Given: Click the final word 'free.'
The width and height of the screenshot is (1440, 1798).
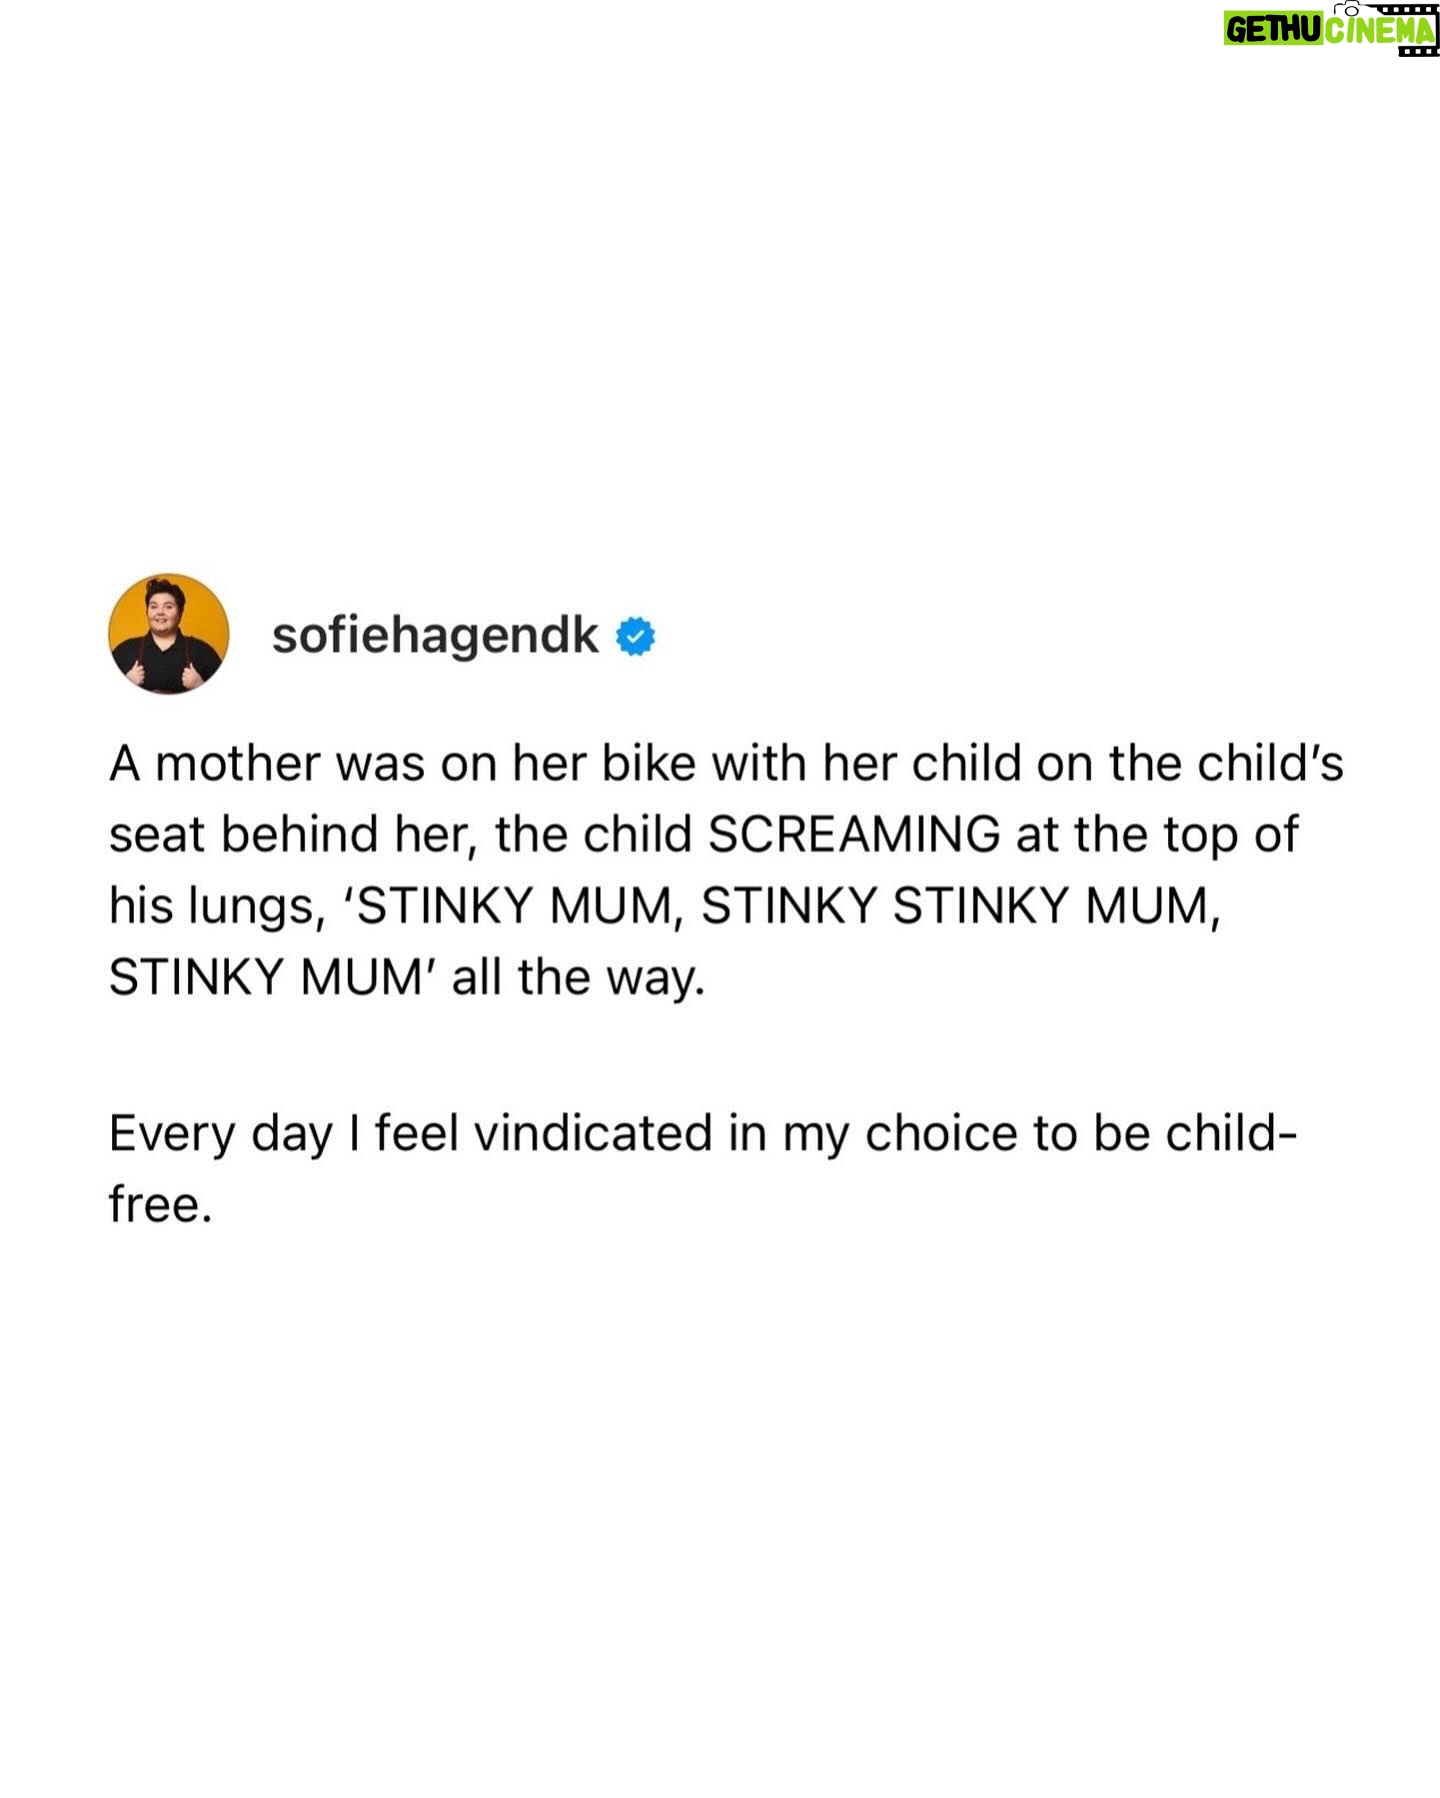Looking at the screenshot, I should click(x=161, y=1204).
